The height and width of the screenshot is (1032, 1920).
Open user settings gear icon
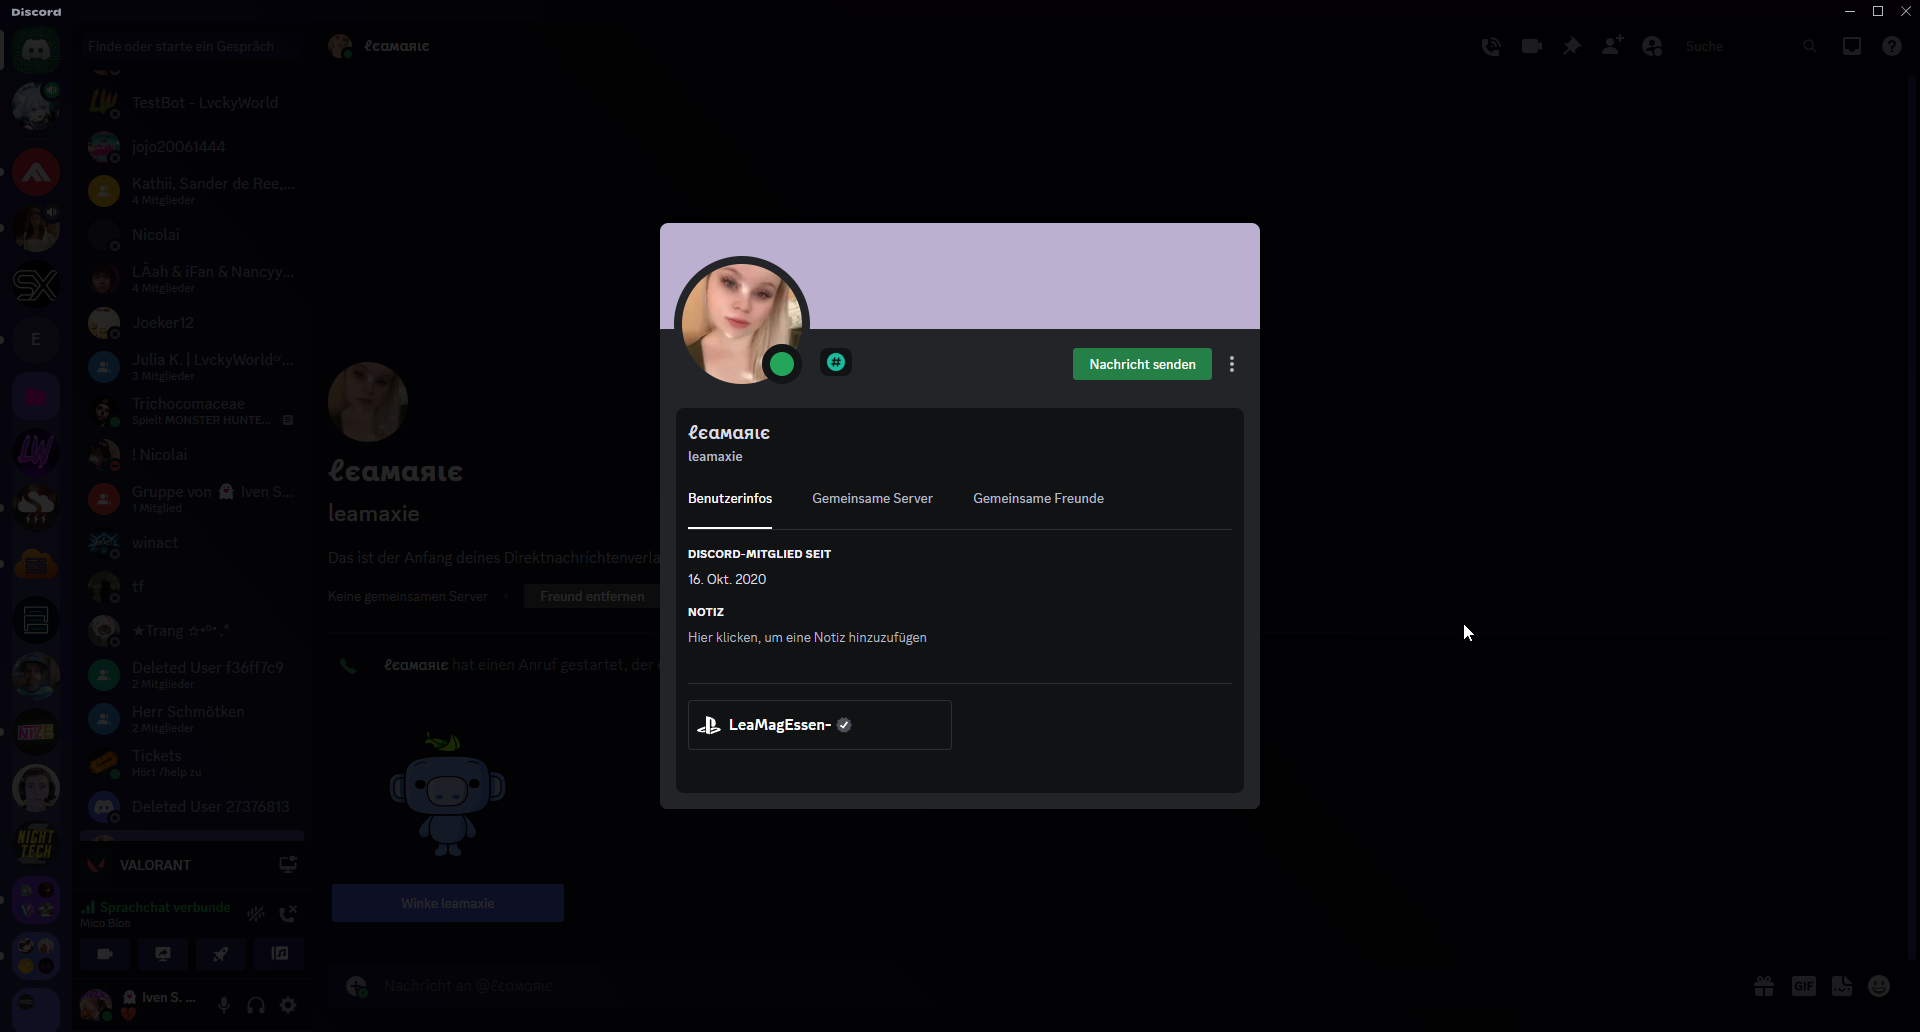[288, 1005]
